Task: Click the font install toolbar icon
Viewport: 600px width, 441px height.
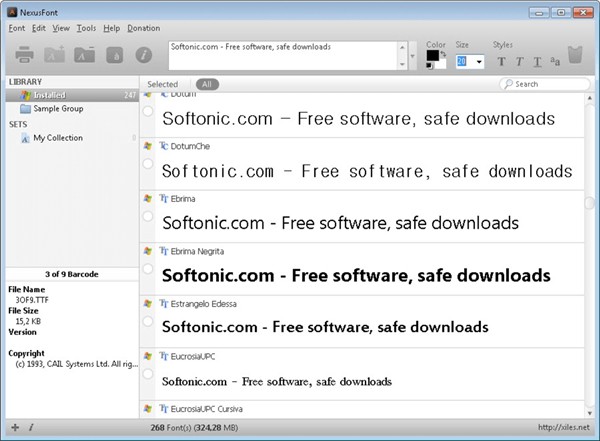Action: 114,55
